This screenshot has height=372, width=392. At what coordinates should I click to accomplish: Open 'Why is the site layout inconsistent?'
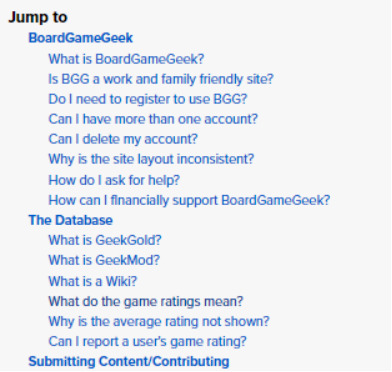point(151,159)
